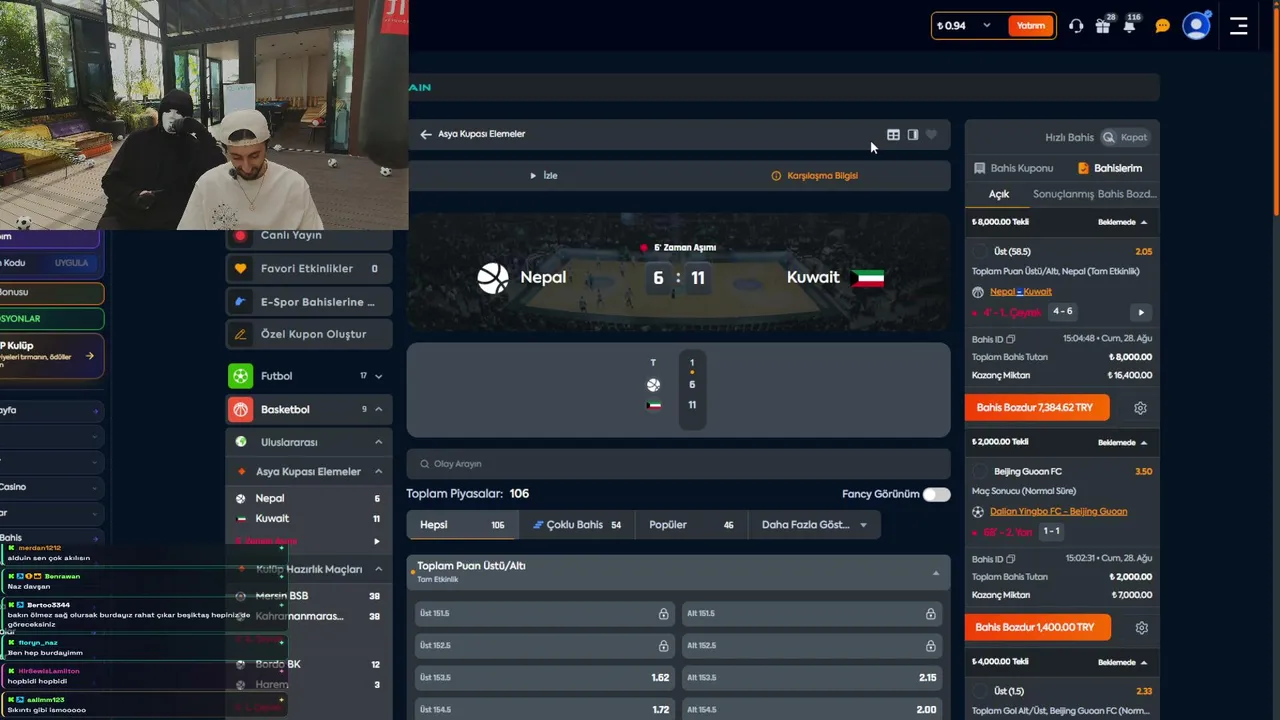Toggle the Hızlı Bahis Kapat switch
1280x720 pixels.
[1124, 137]
